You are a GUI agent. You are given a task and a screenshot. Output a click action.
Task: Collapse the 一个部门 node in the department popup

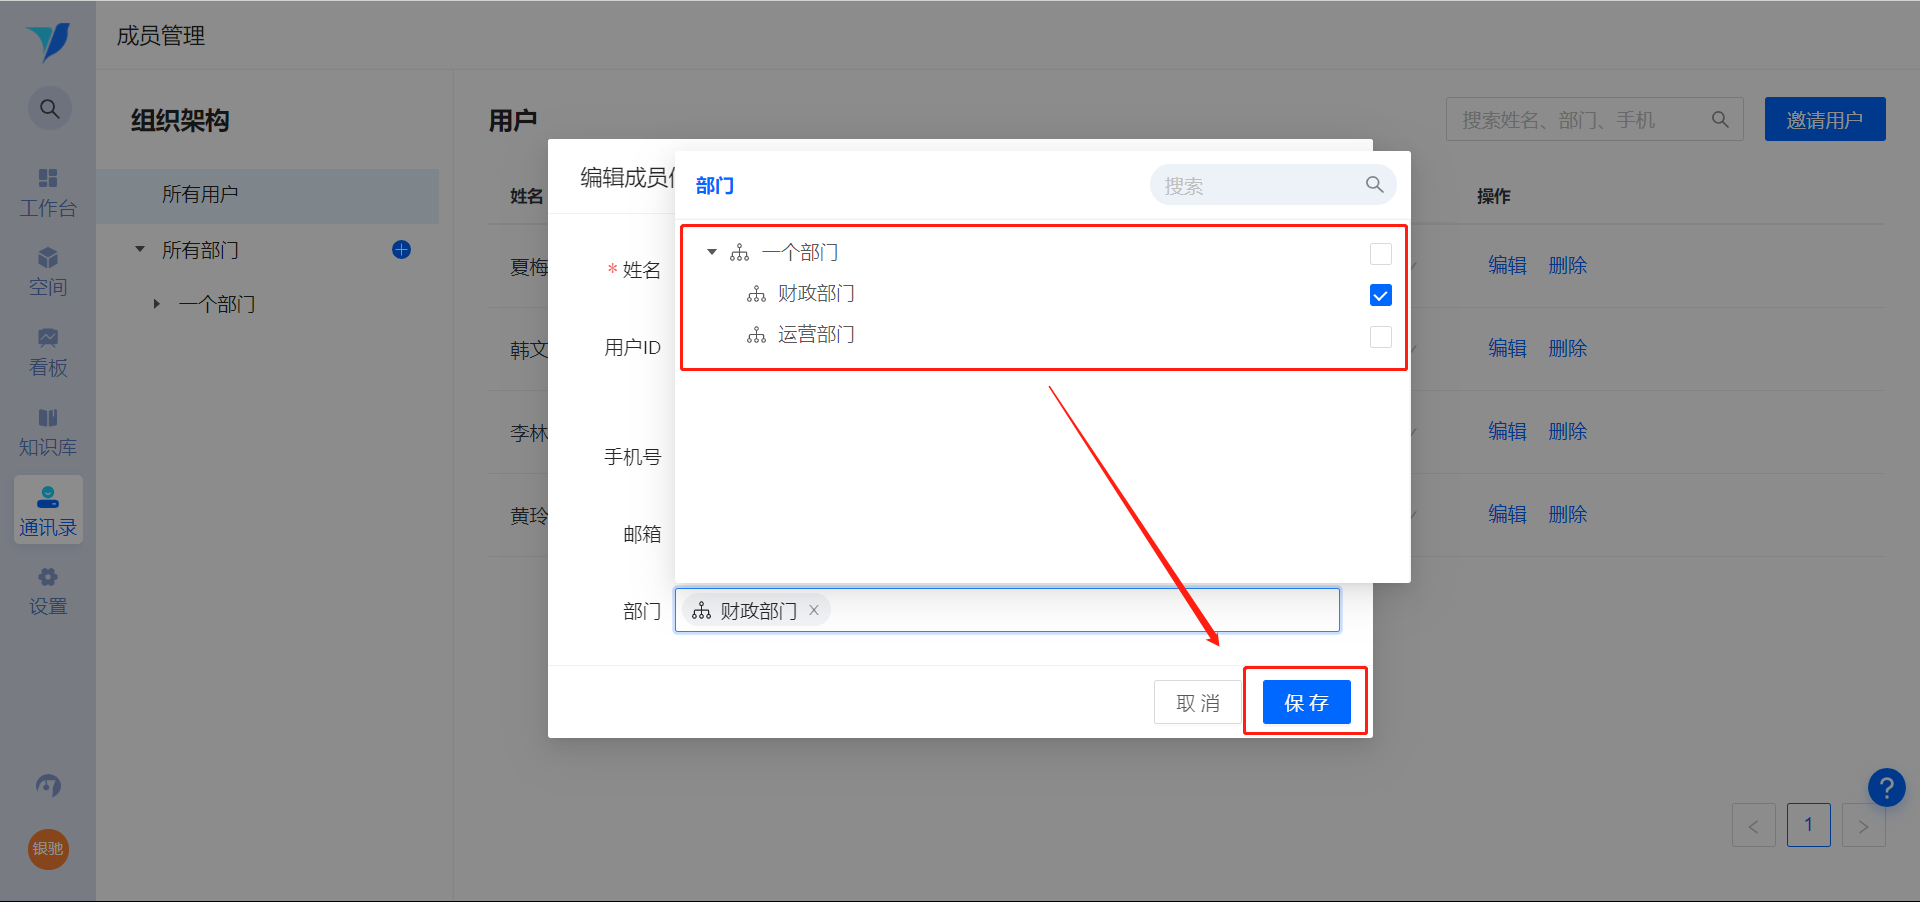coord(712,252)
